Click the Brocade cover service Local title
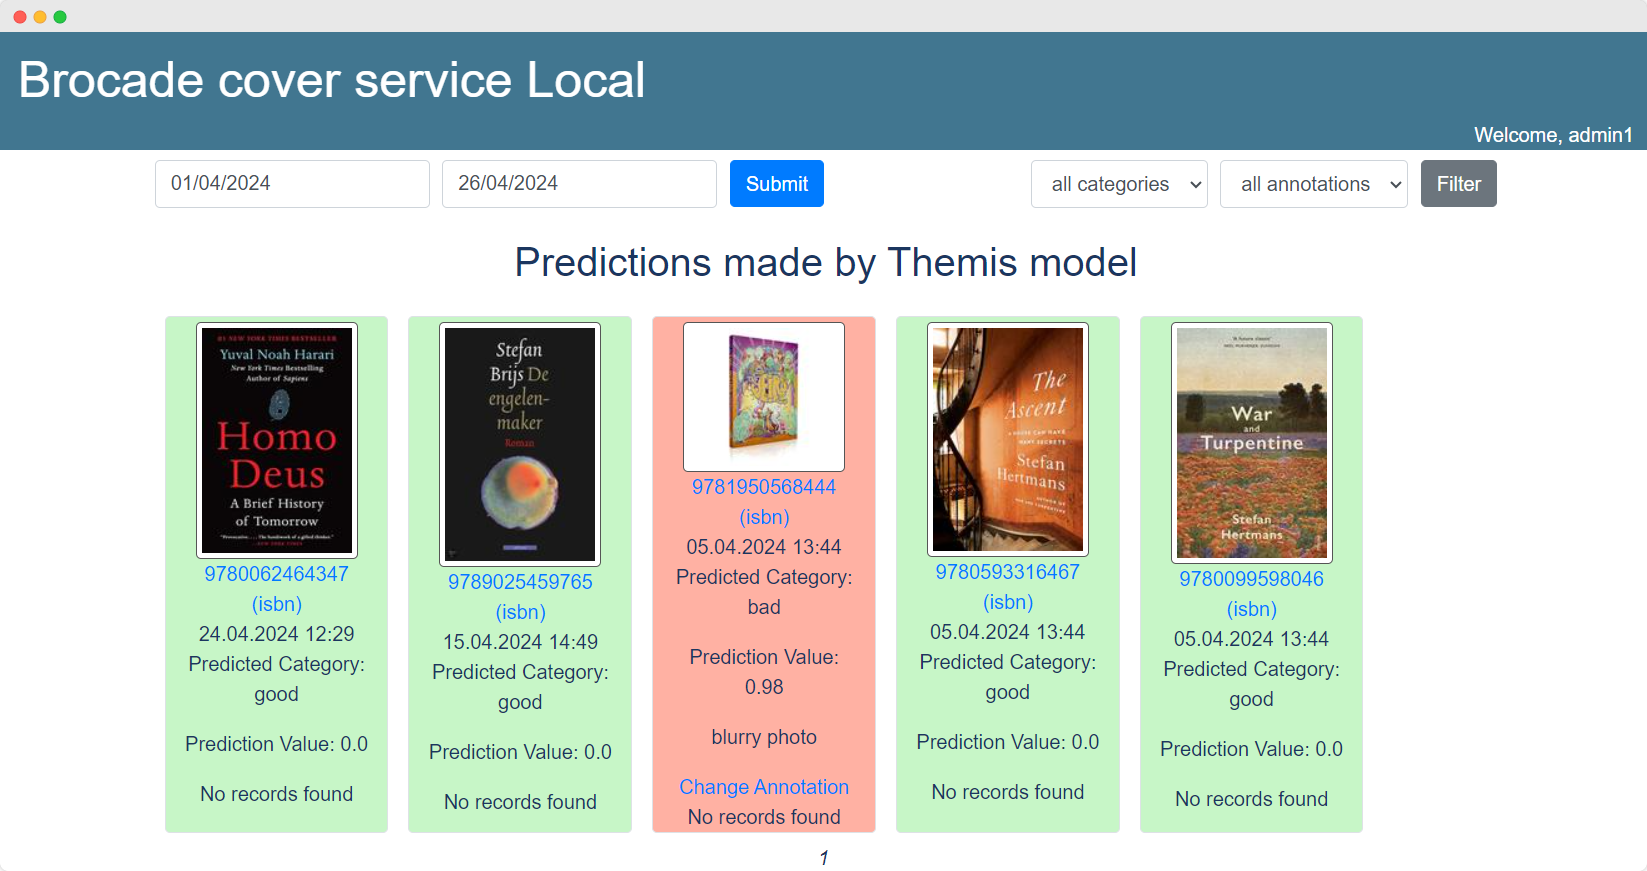The height and width of the screenshot is (871, 1647). (332, 80)
